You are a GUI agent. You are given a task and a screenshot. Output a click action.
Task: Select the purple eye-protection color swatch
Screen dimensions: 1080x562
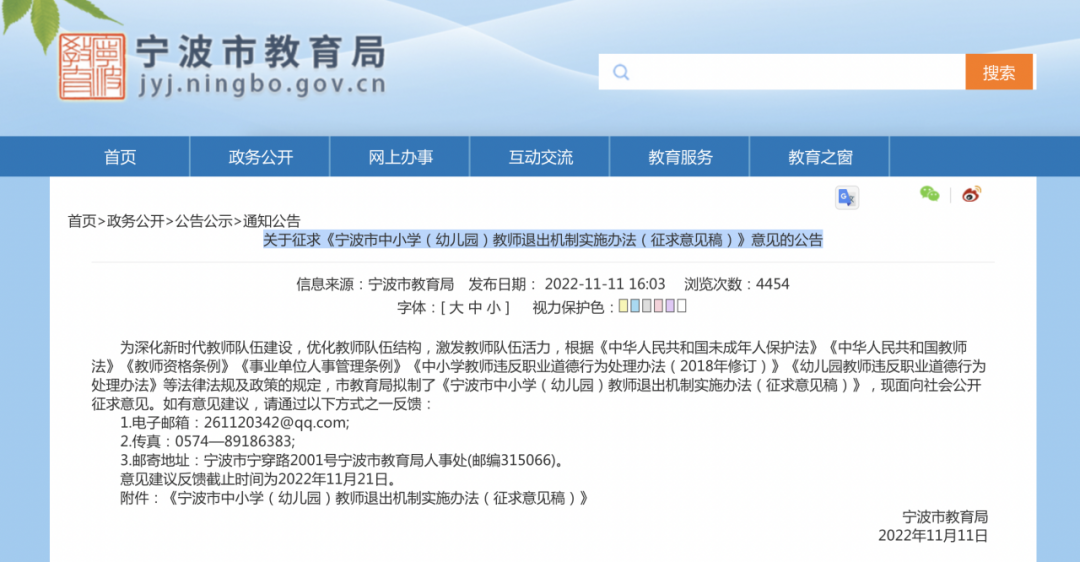[670, 306]
